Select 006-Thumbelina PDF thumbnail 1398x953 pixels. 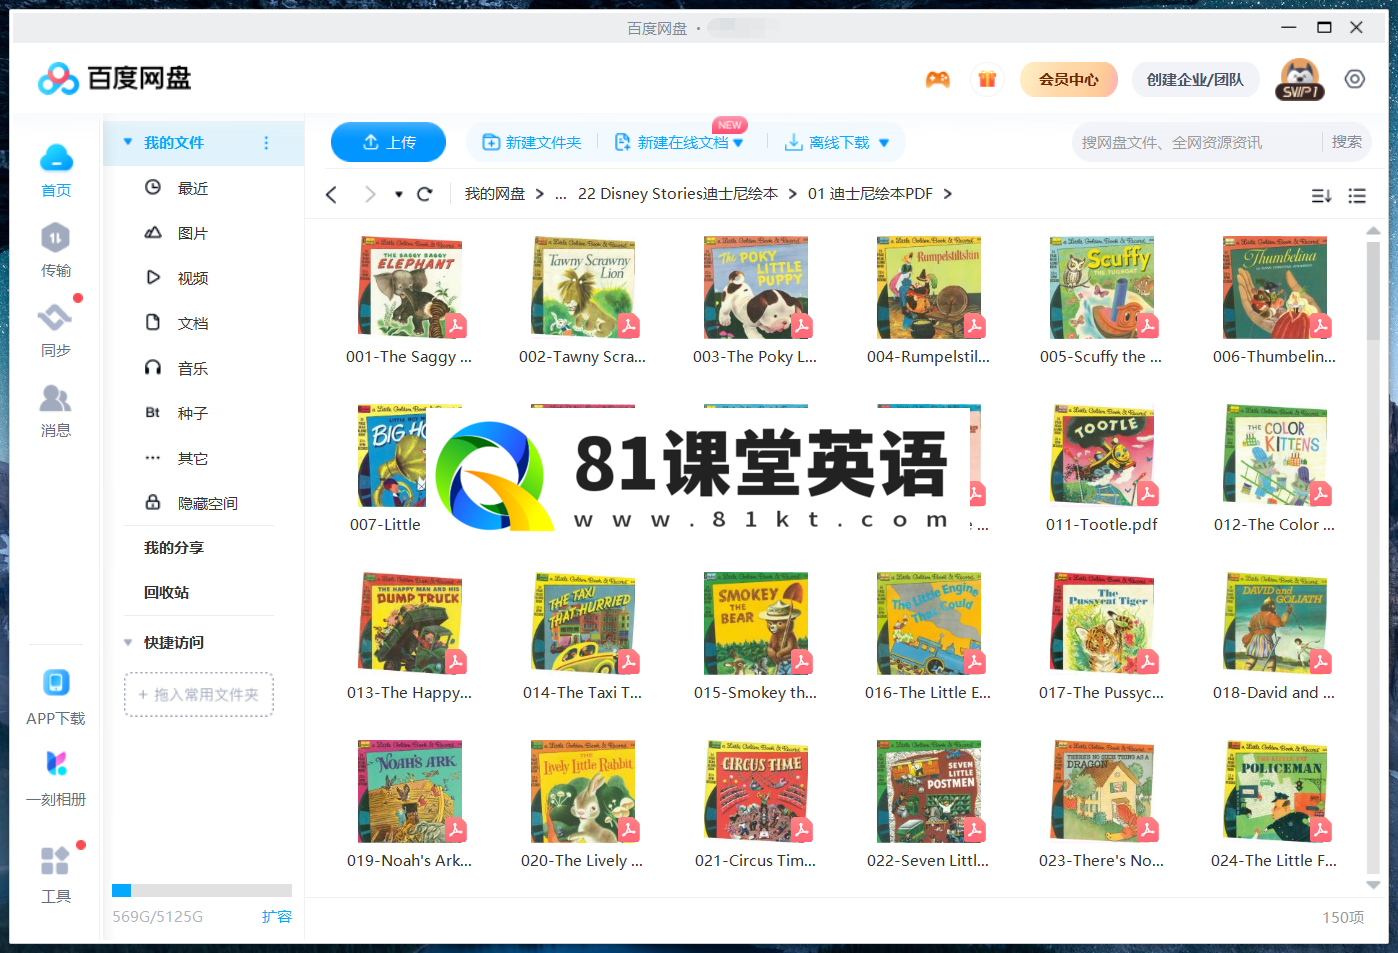point(1275,288)
